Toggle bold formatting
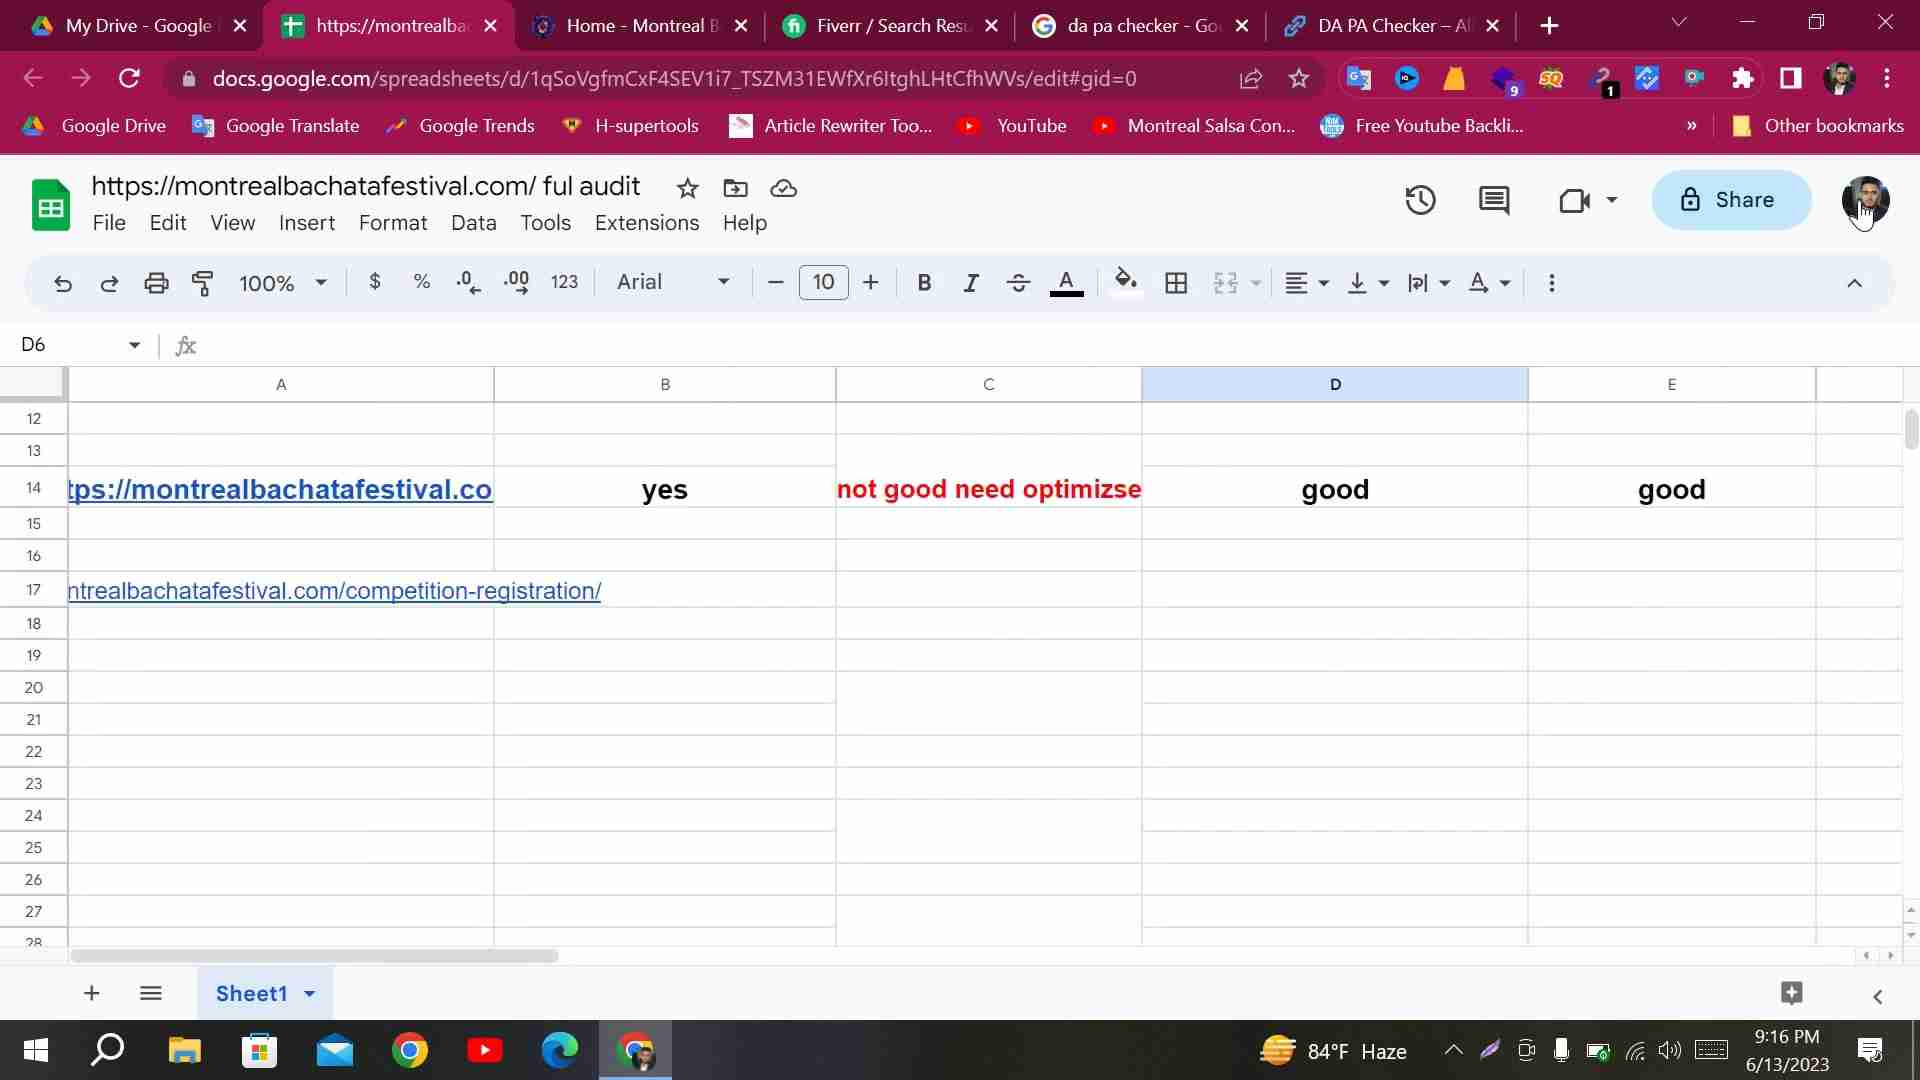 tap(924, 283)
